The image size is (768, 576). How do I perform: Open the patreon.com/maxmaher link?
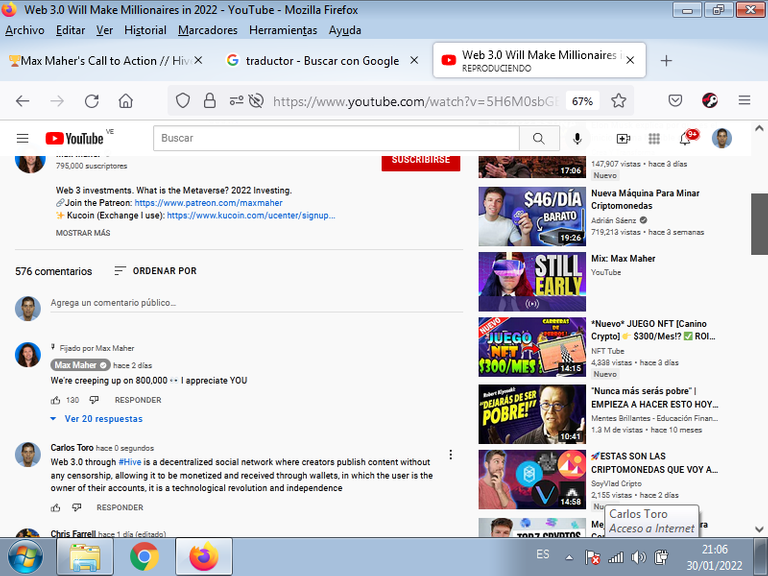tap(208, 203)
